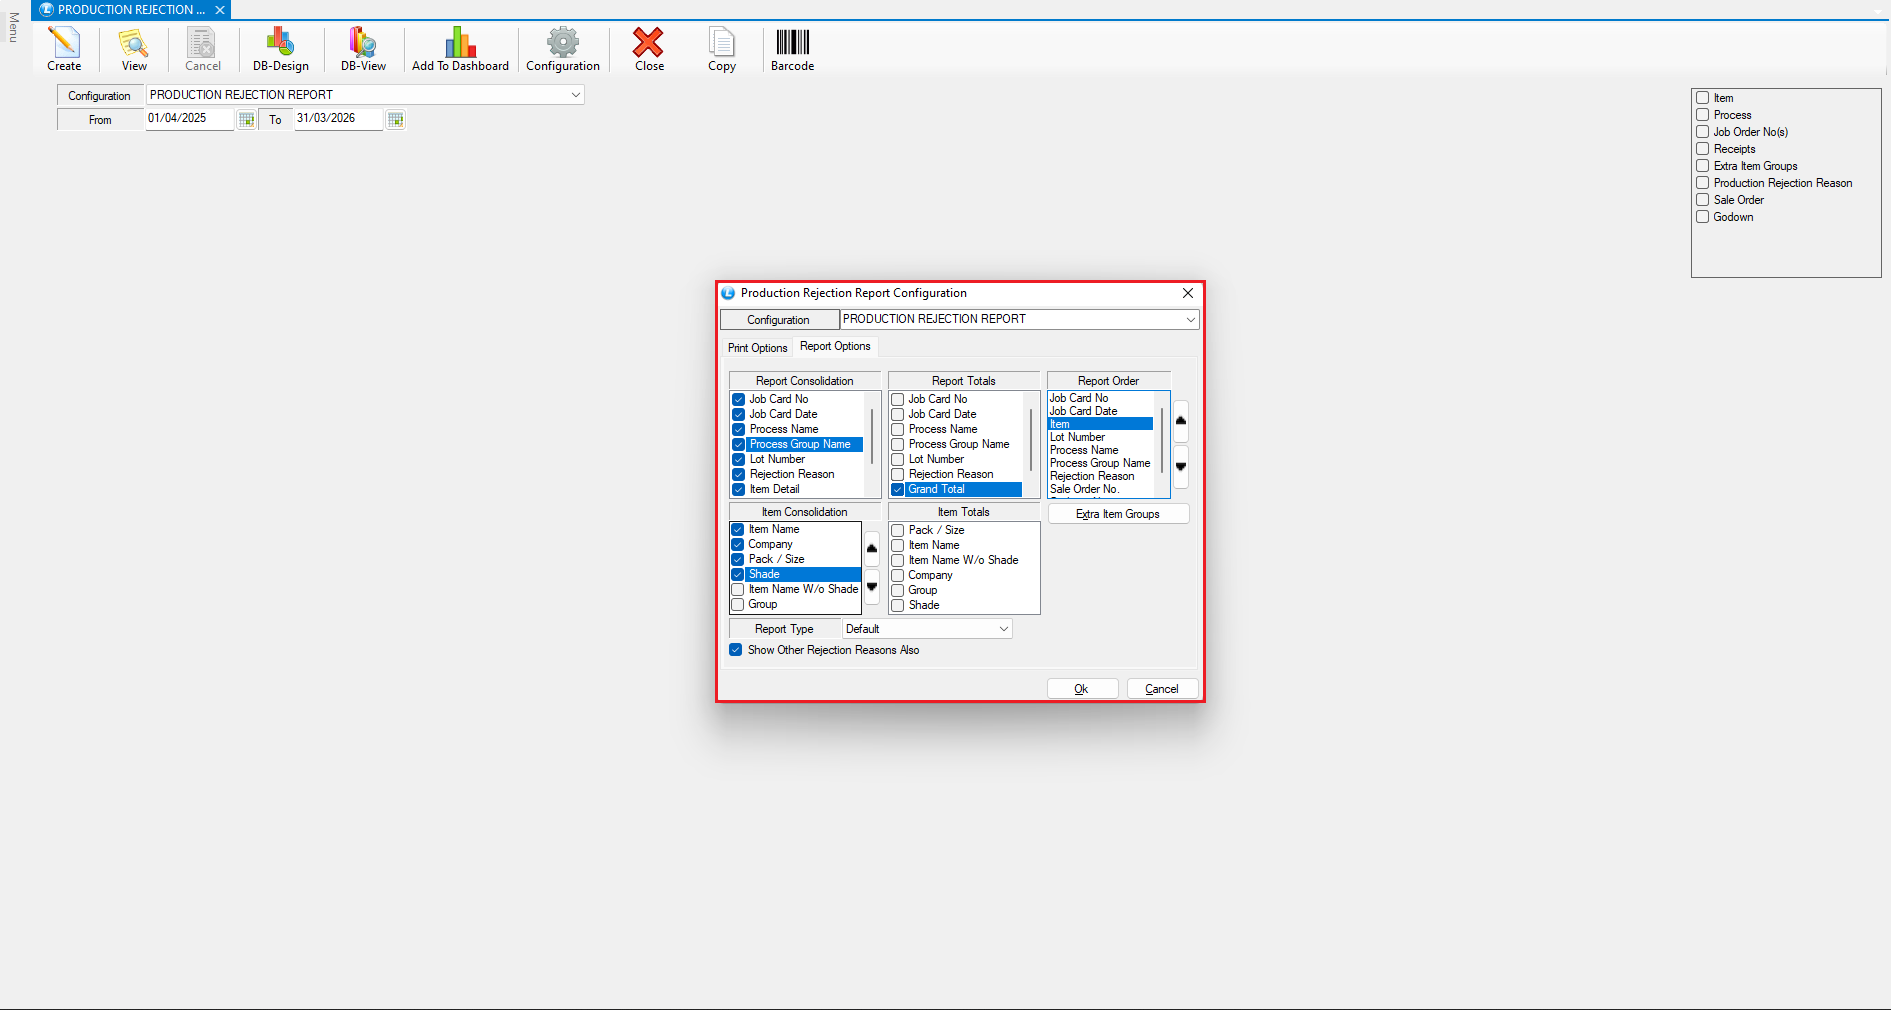Uncheck Rejection Reason in Report Consolidation
The width and height of the screenshot is (1891, 1010).
[739, 475]
